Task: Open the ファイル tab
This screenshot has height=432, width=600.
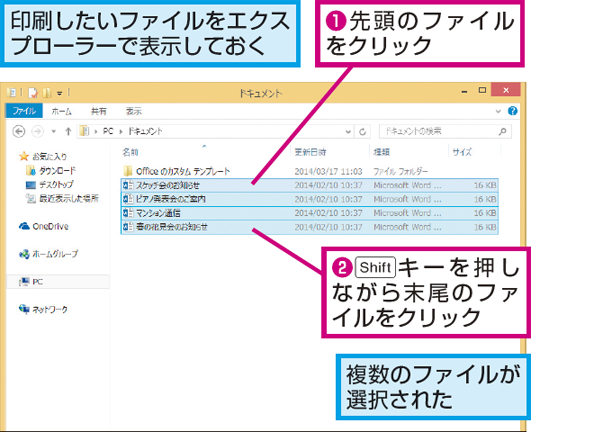Action: tap(24, 111)
